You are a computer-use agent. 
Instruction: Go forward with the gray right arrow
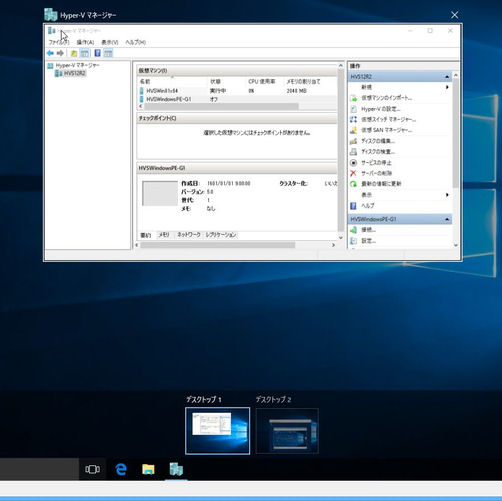pos(60,53)
